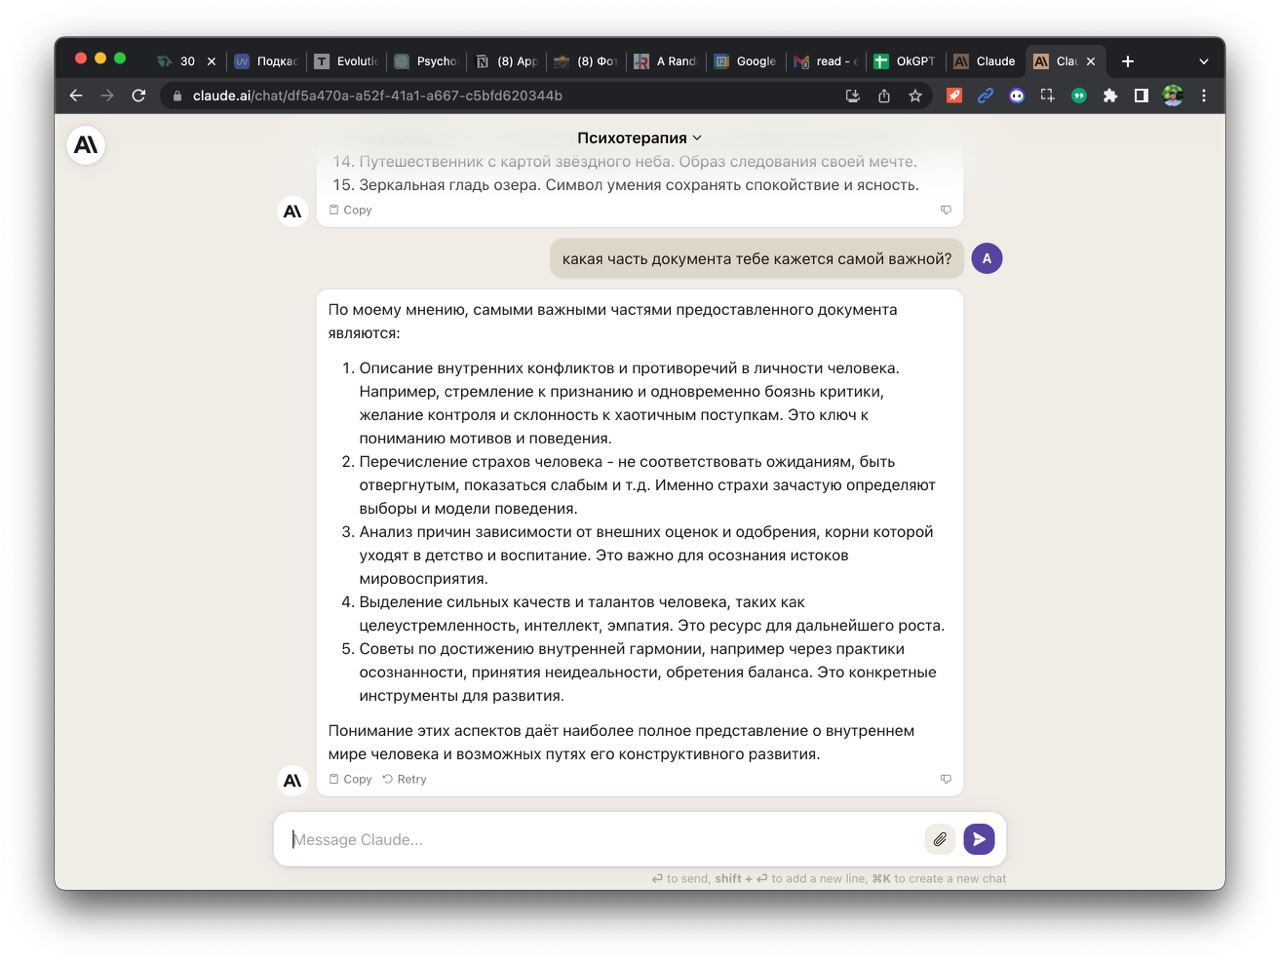
Task: Give thumbs-down feedback on the previous response
Action: pos(946,210)
